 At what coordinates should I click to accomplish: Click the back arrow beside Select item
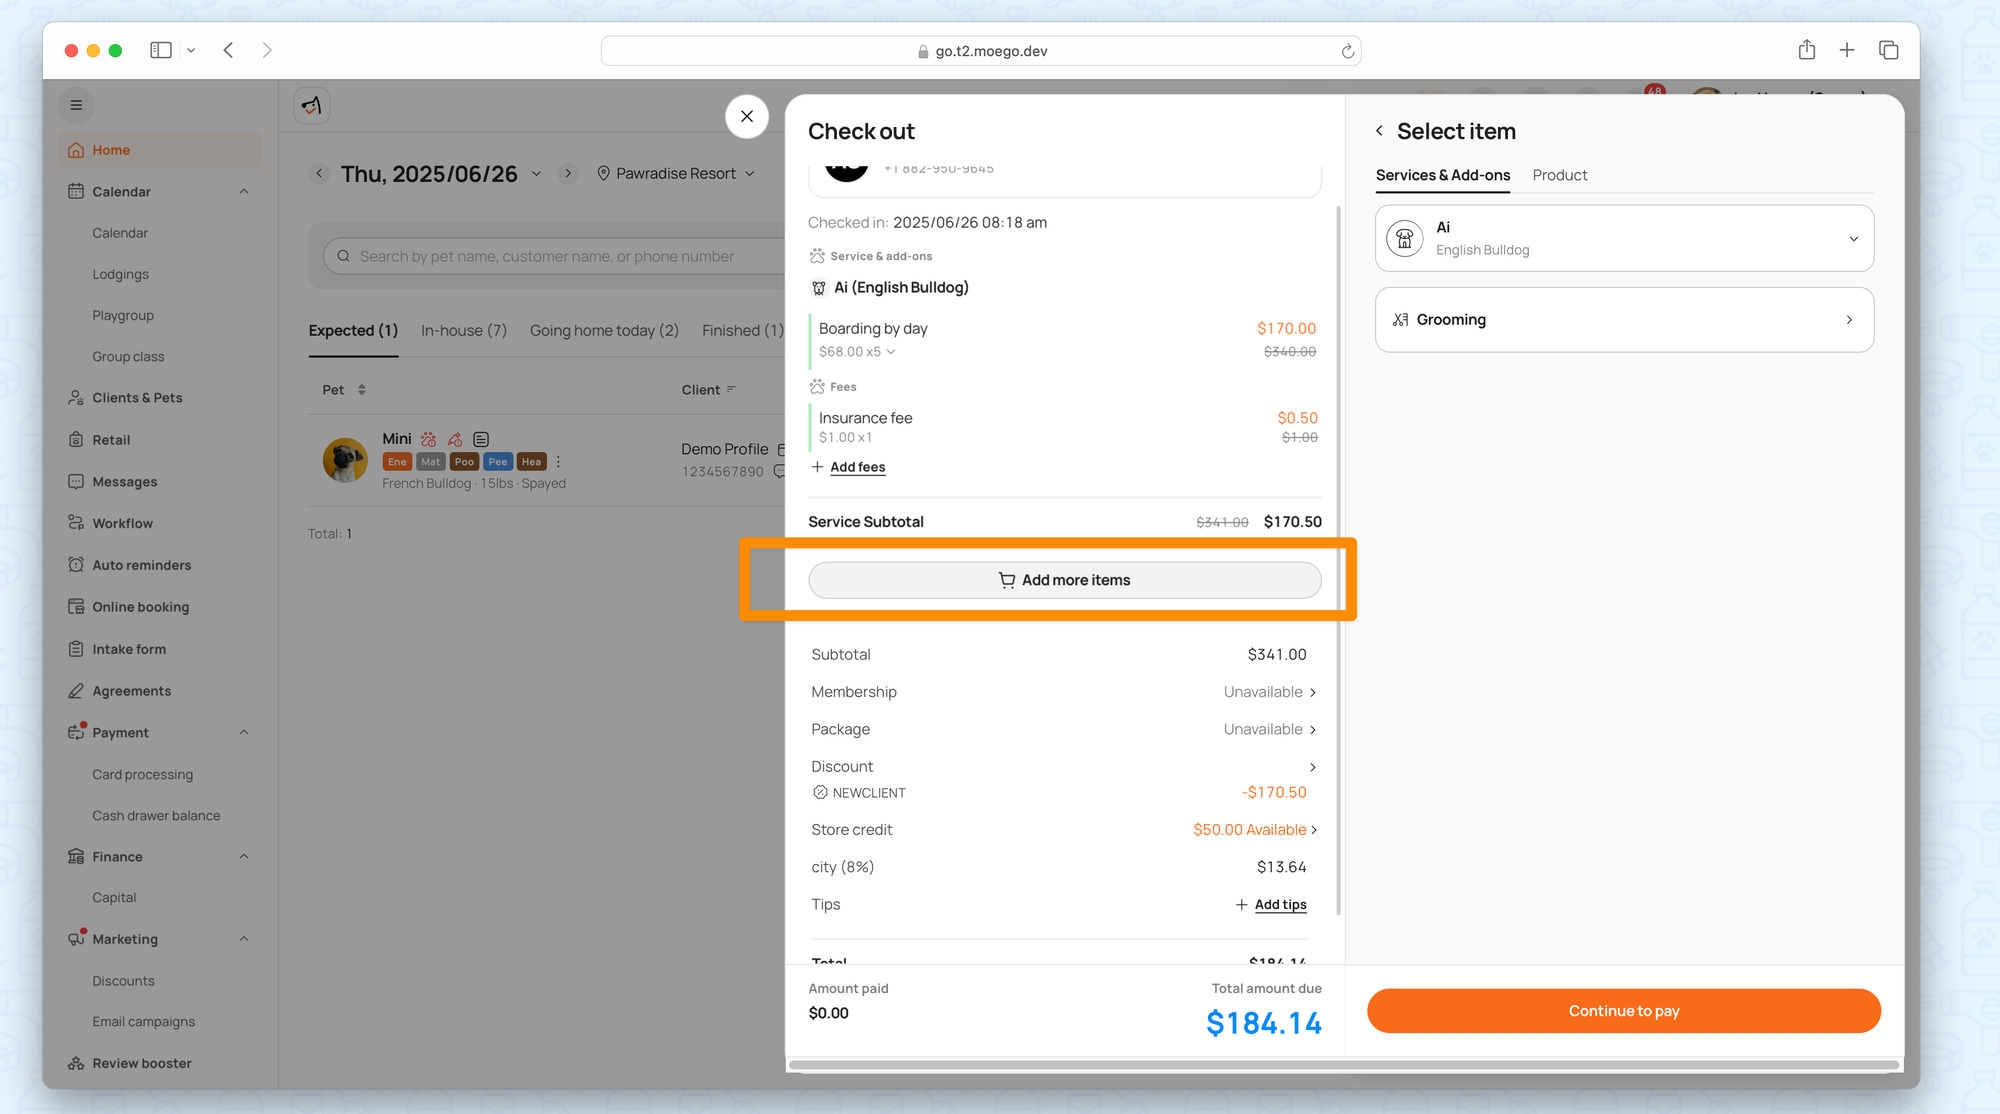point(1379,131)
